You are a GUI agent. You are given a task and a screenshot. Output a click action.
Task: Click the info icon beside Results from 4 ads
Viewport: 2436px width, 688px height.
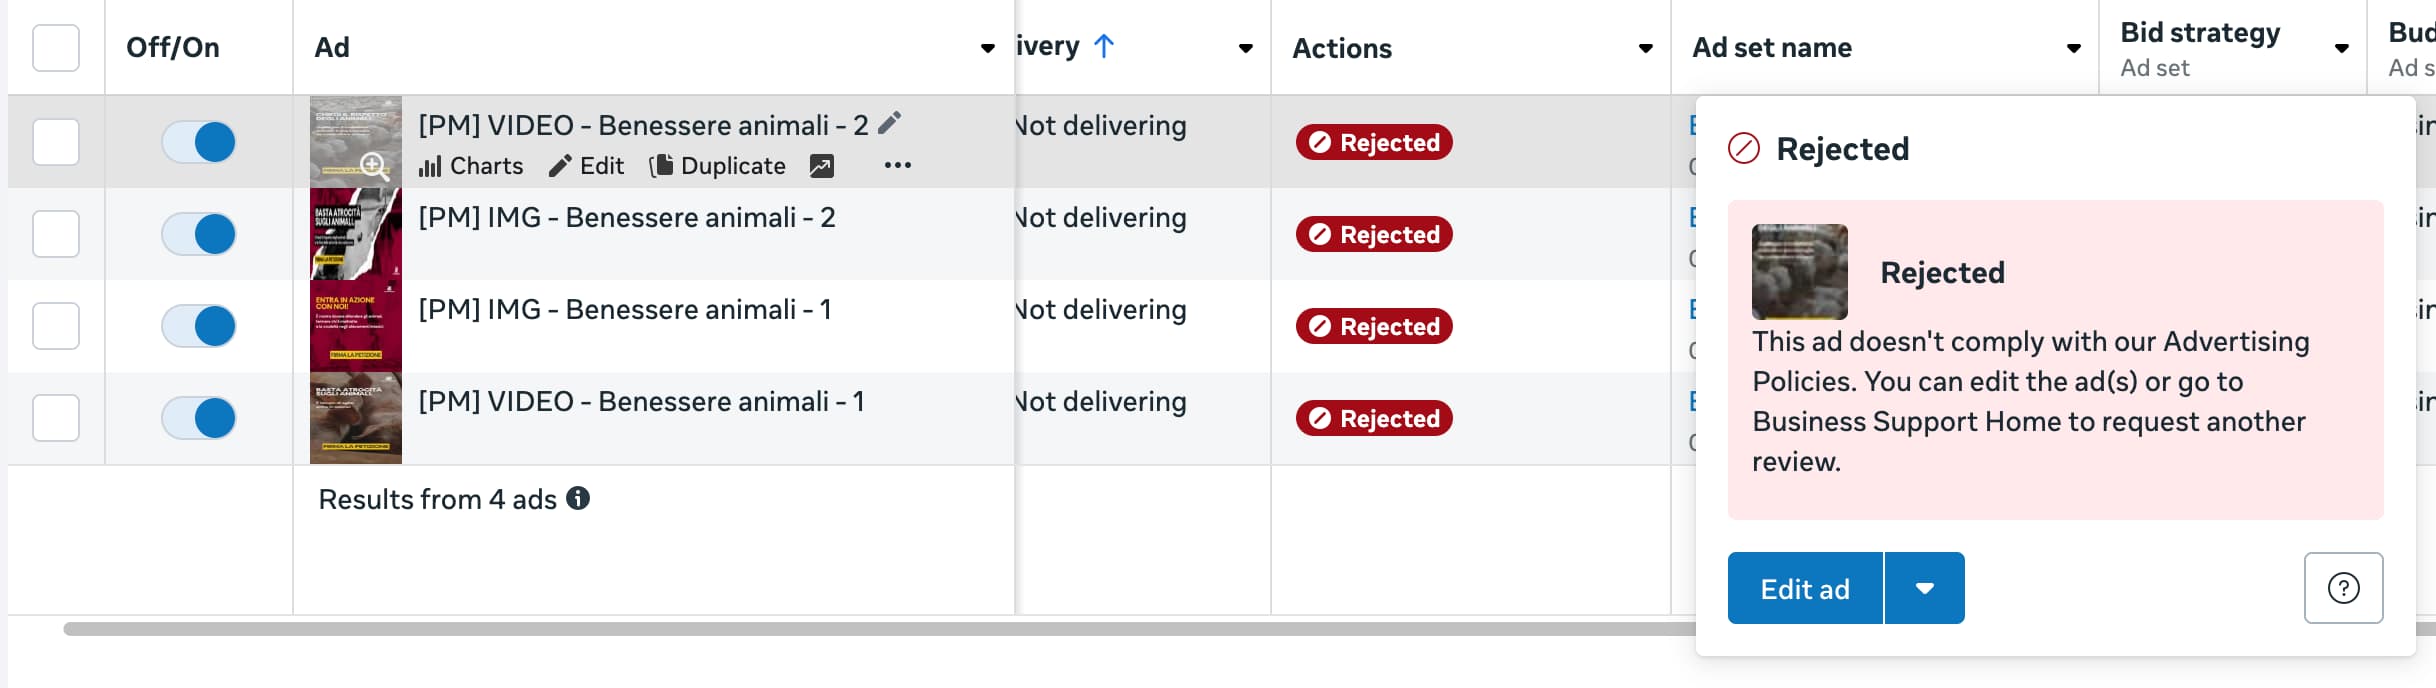[x=578, y=498]
